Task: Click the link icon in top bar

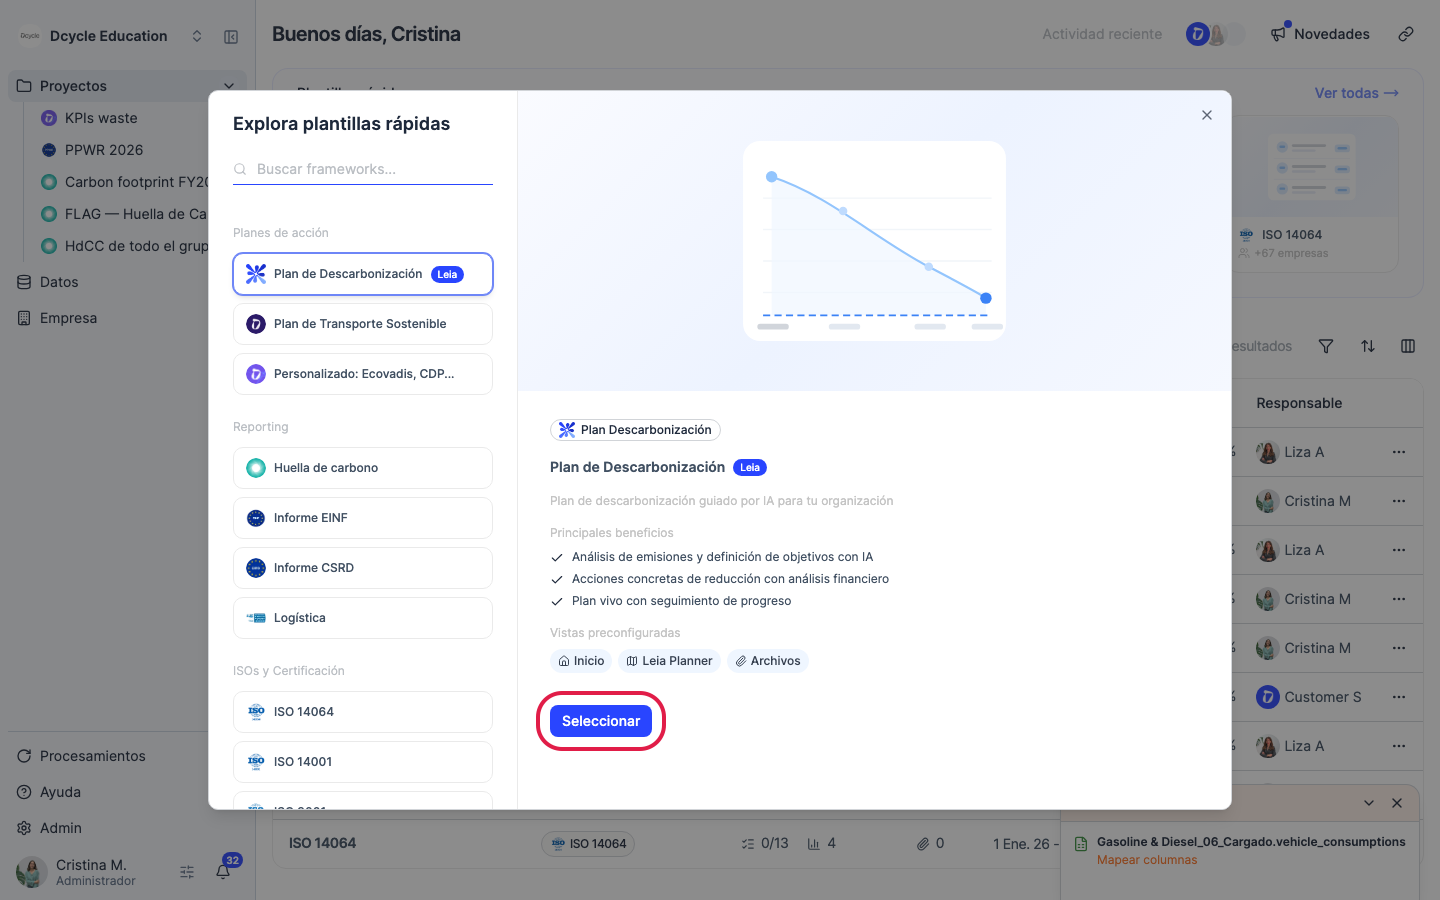Action: (x=1406, y=34)
